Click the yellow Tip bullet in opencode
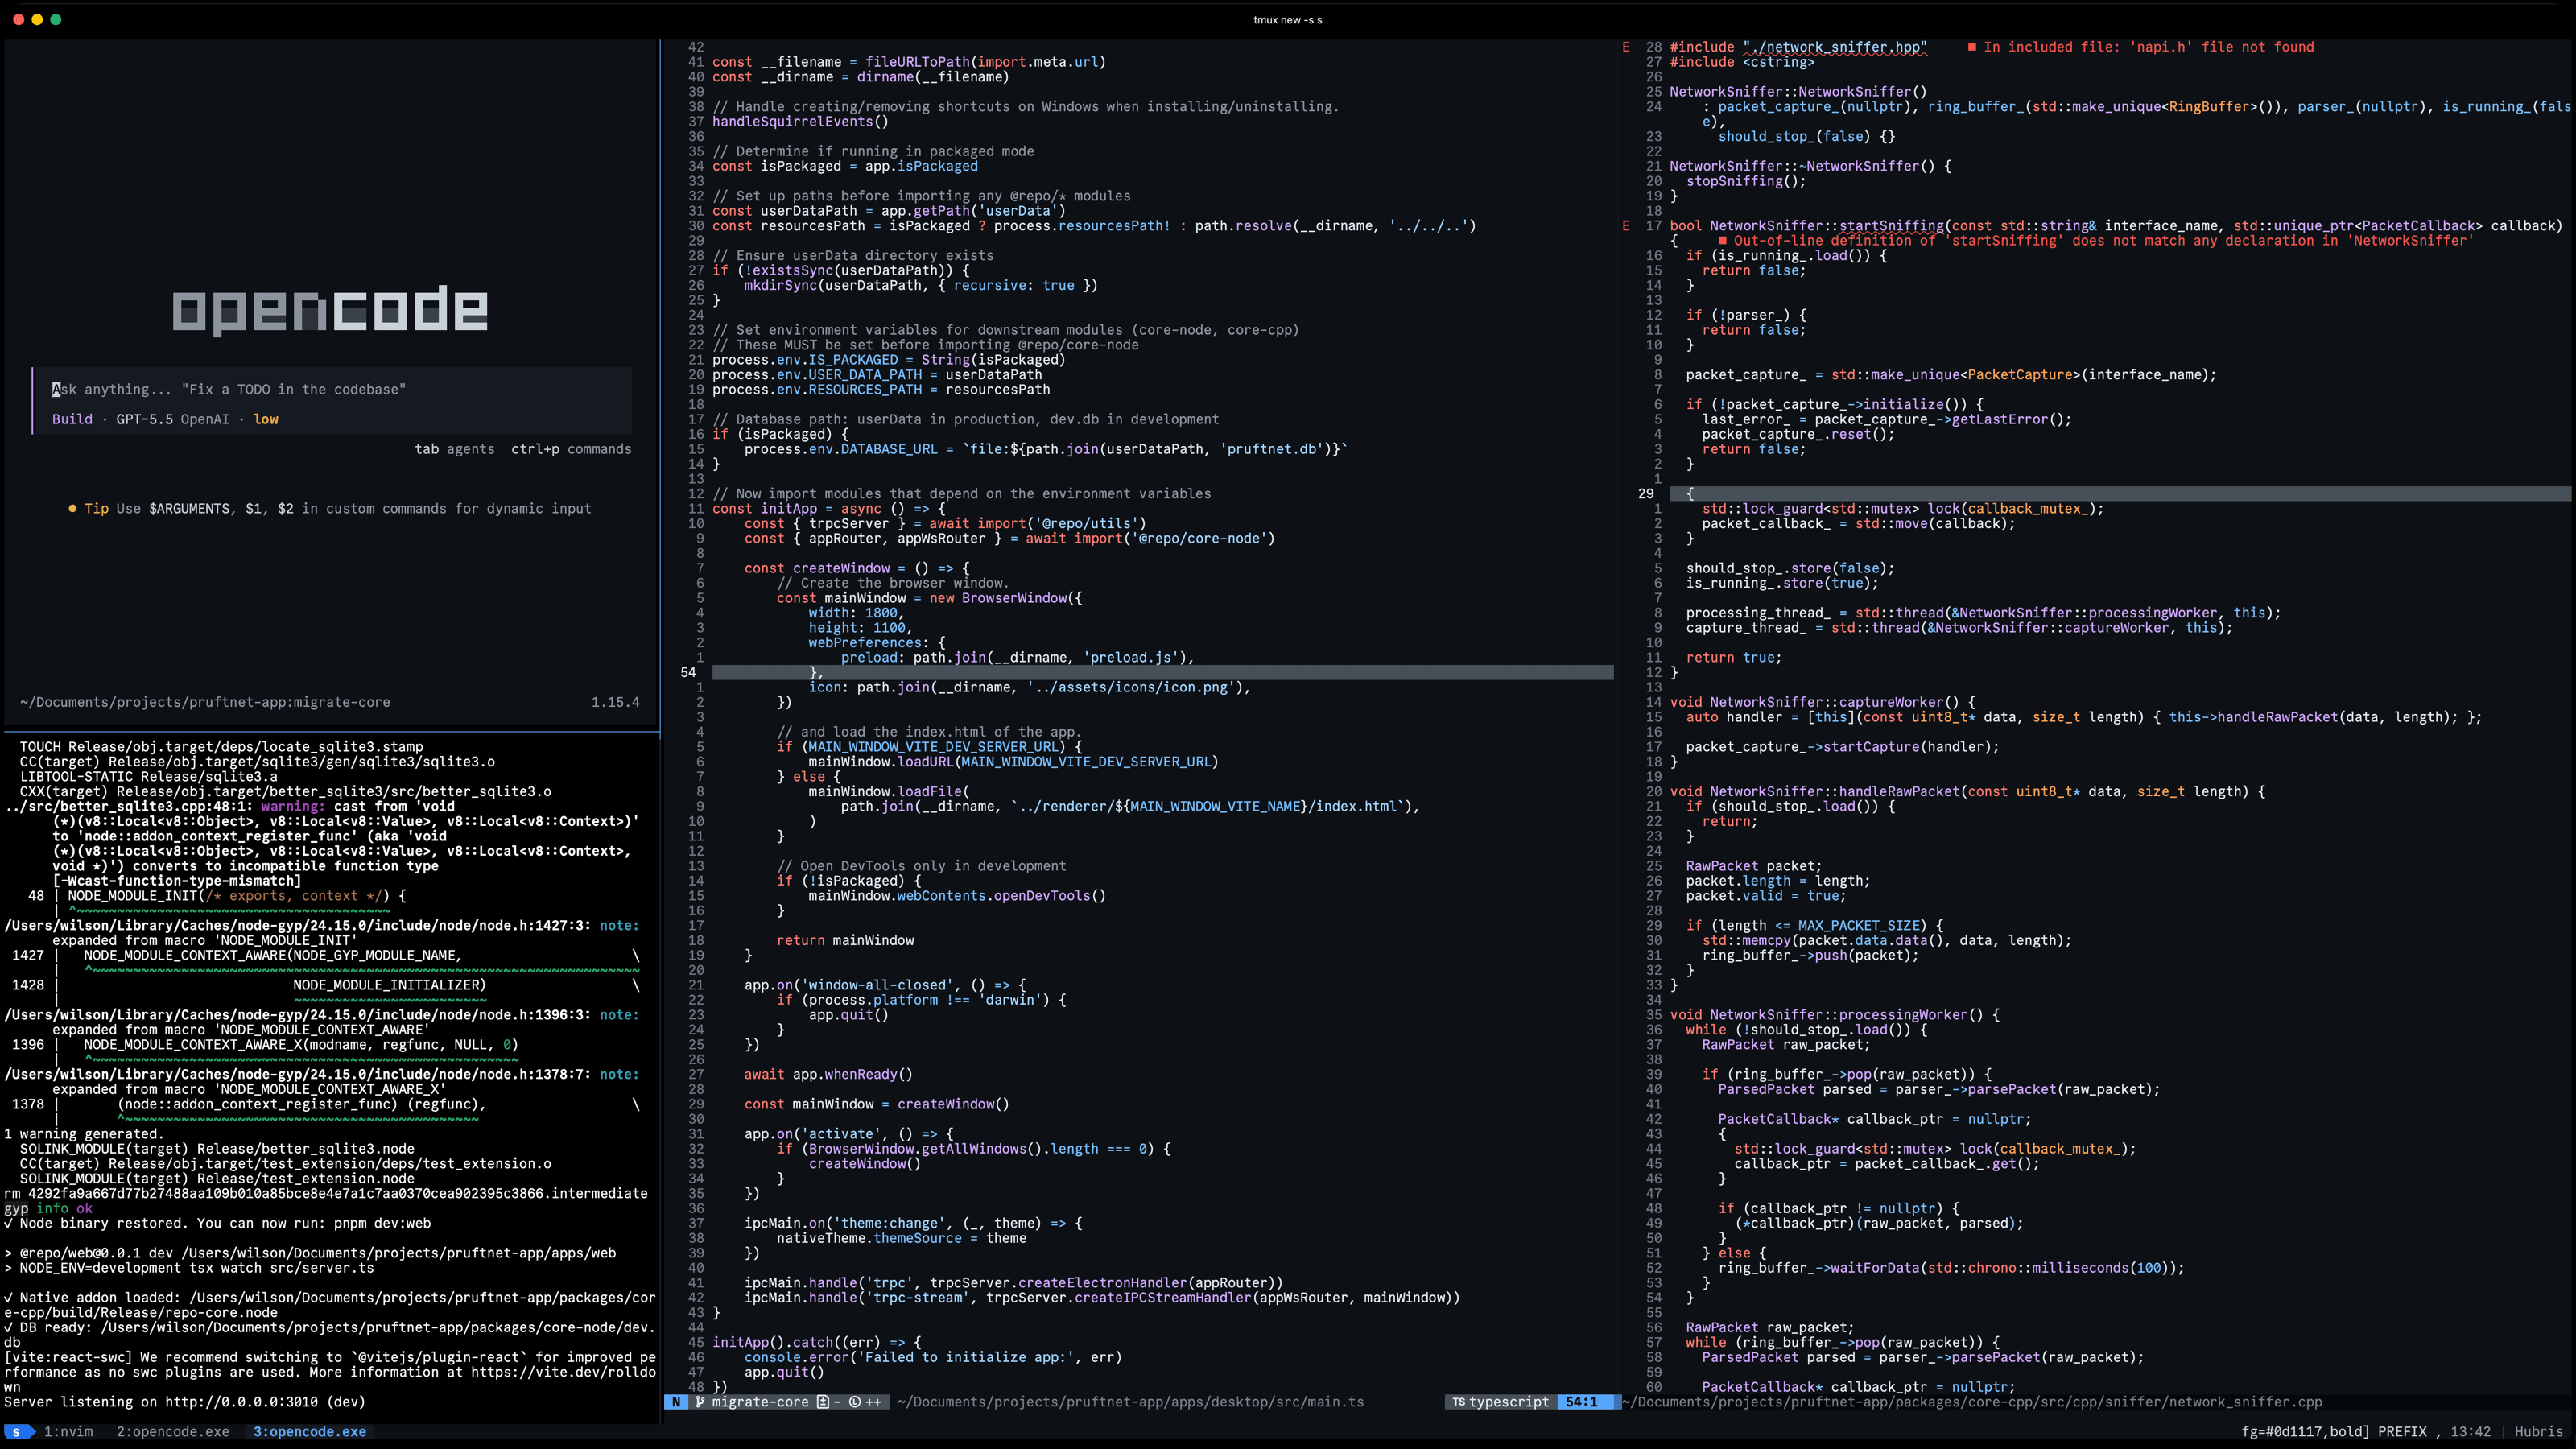The height and width of the screenshot is (1449, 2576). [x=72, y=509]
